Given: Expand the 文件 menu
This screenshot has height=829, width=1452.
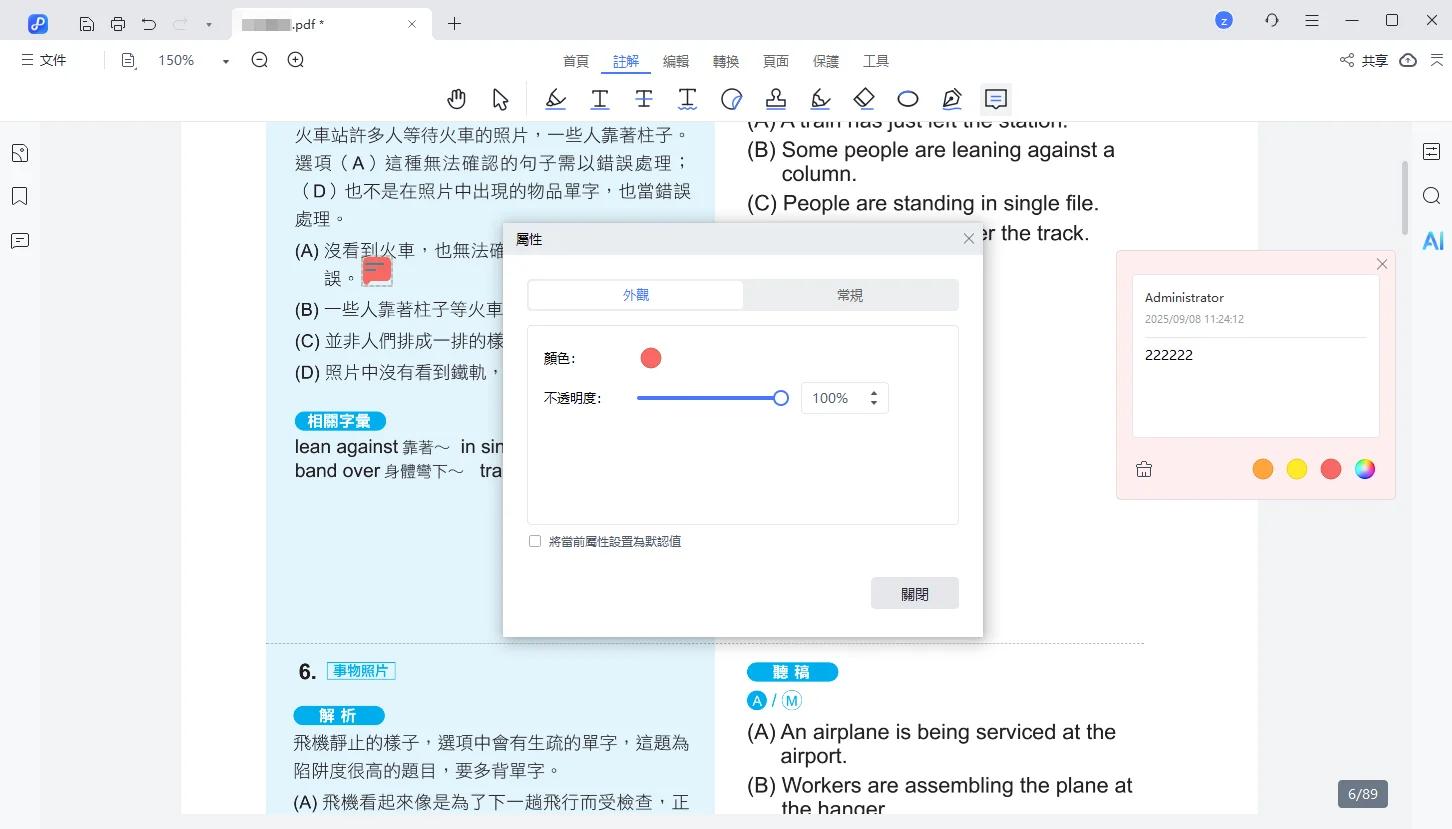Looking at the screenshot, I should 44,60.
